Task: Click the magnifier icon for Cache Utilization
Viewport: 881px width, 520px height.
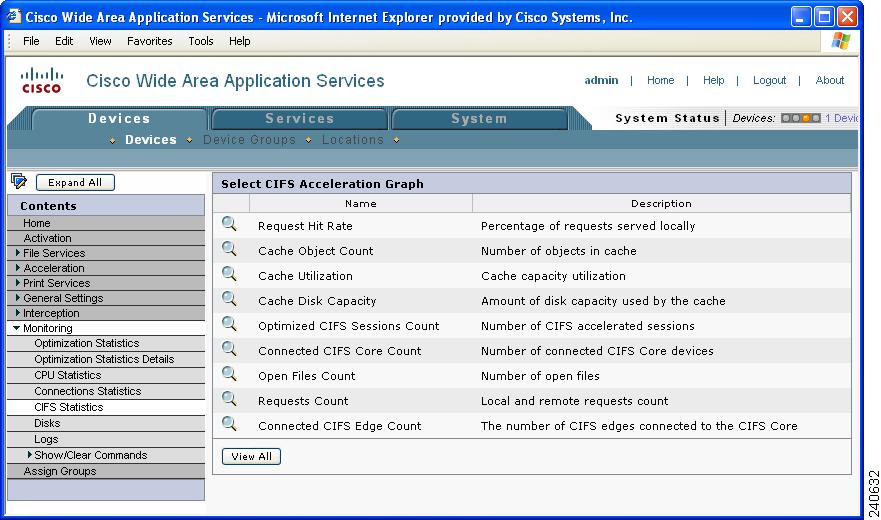Action: click(x=229, y=274)
